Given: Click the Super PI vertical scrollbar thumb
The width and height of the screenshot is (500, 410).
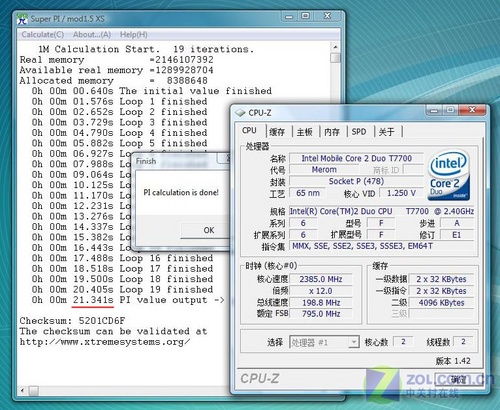Looking at the screenshot, I should (335, 58).
